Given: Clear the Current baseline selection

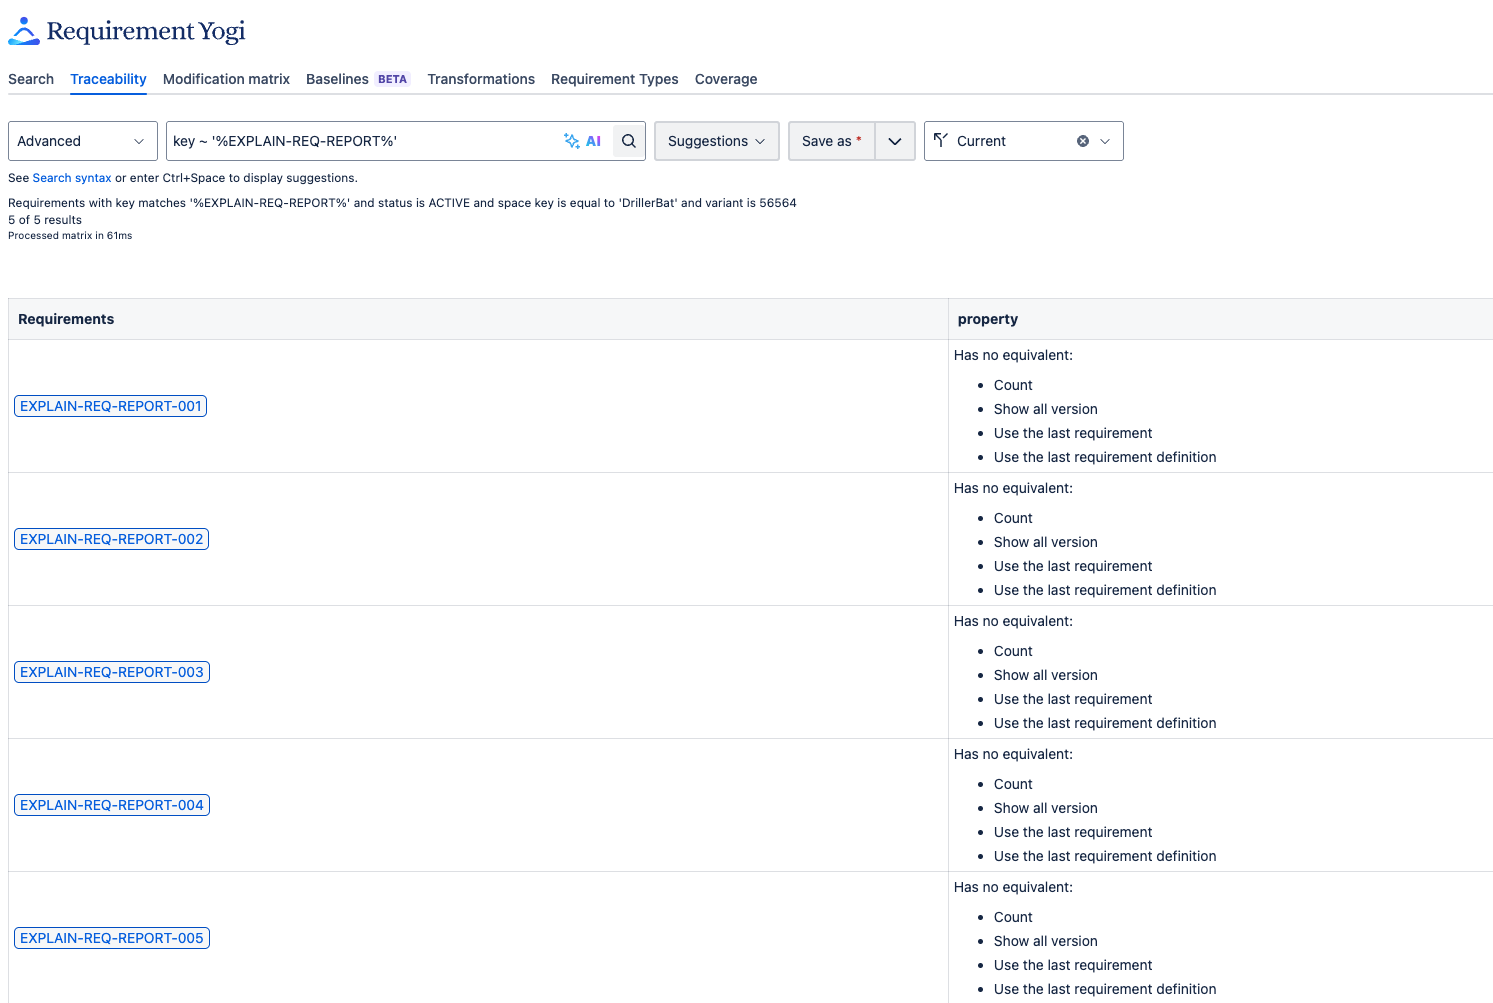Looking at the screenshot, I should (1082, 141).
